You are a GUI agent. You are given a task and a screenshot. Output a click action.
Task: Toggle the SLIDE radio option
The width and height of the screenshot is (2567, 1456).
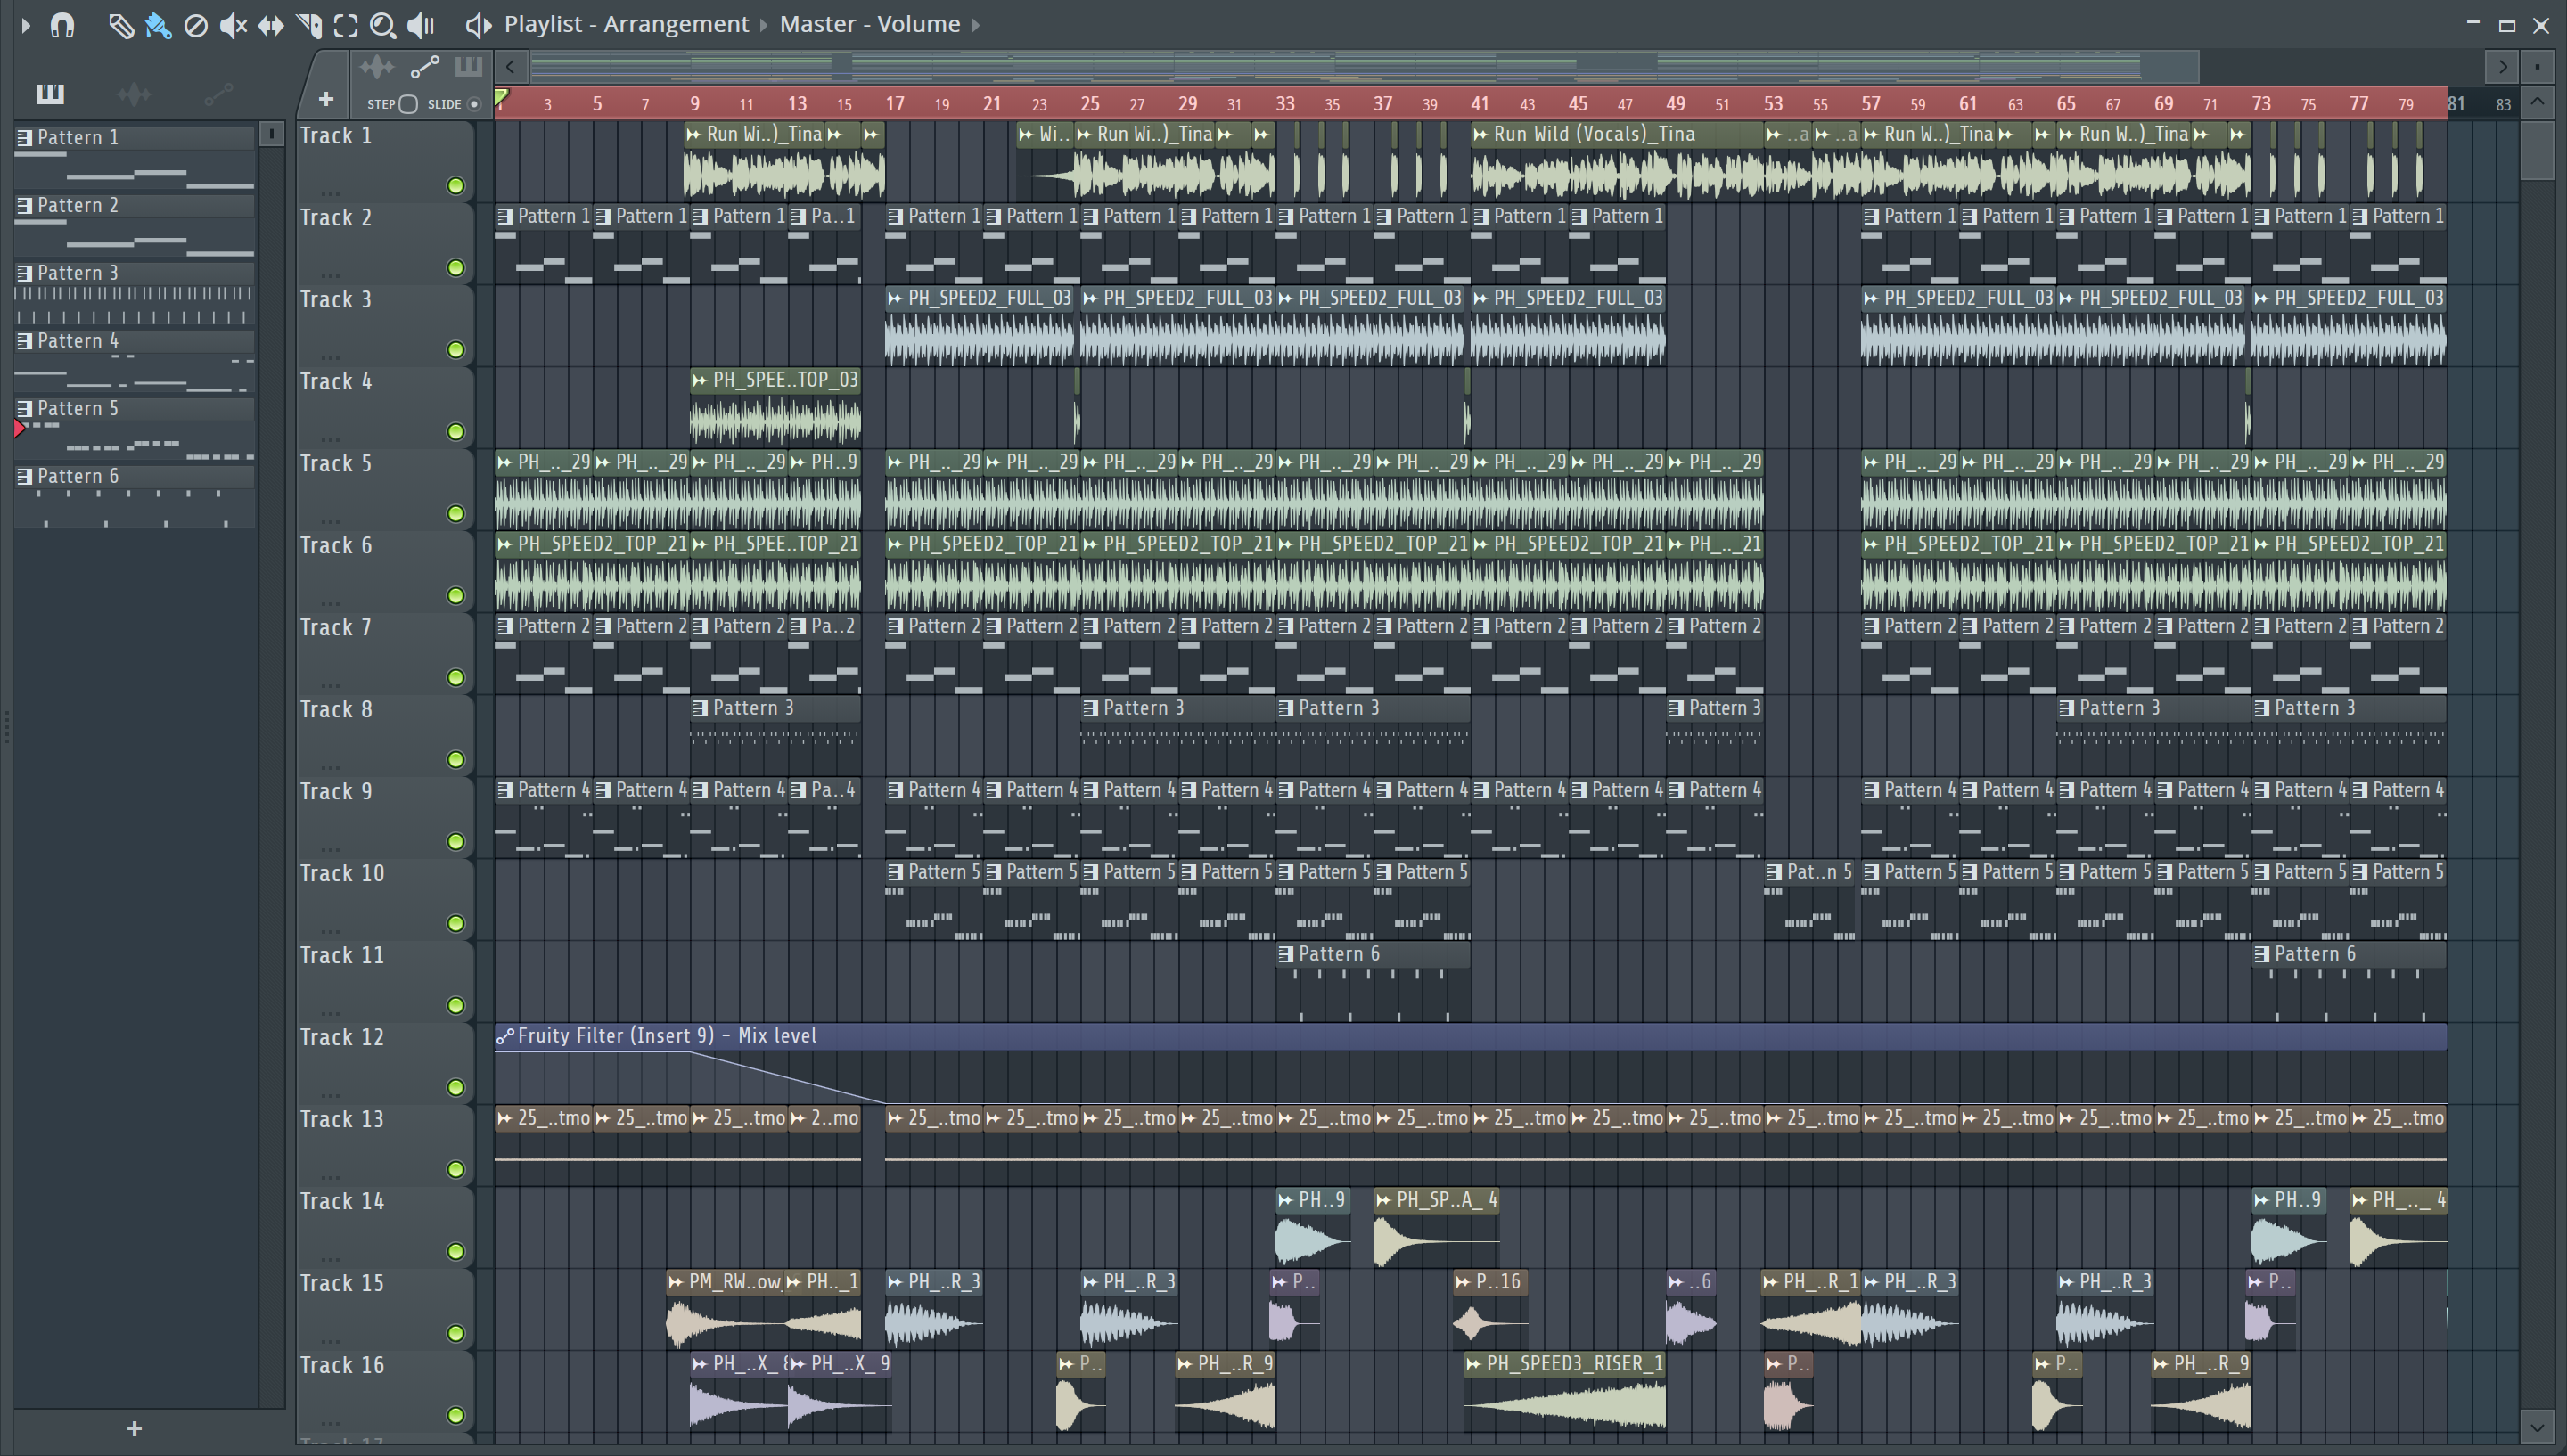(x=474, y=104)
